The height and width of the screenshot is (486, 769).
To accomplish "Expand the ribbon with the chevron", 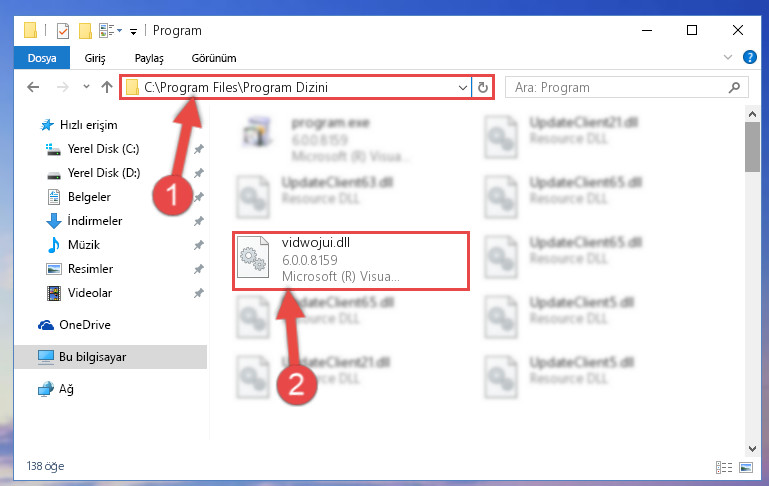I will (727, 57).
